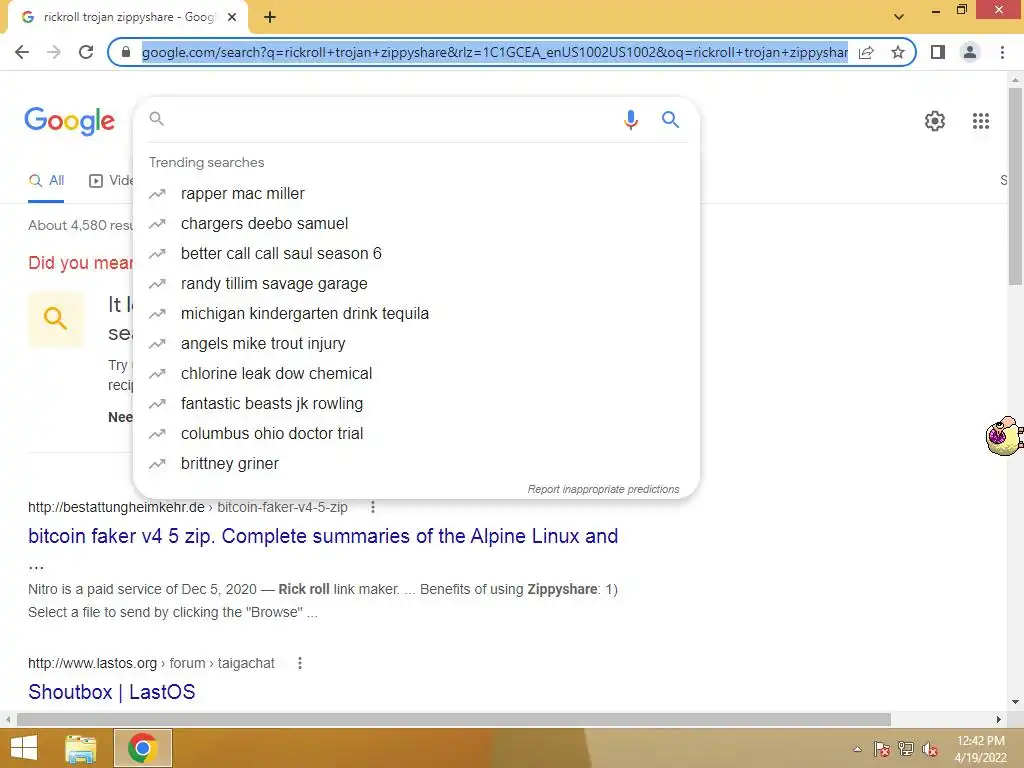Image resolution: width=1024 pixels, height=768 pixels.
Task: Open a new browser tab
Action: click(x=270, y=18)
